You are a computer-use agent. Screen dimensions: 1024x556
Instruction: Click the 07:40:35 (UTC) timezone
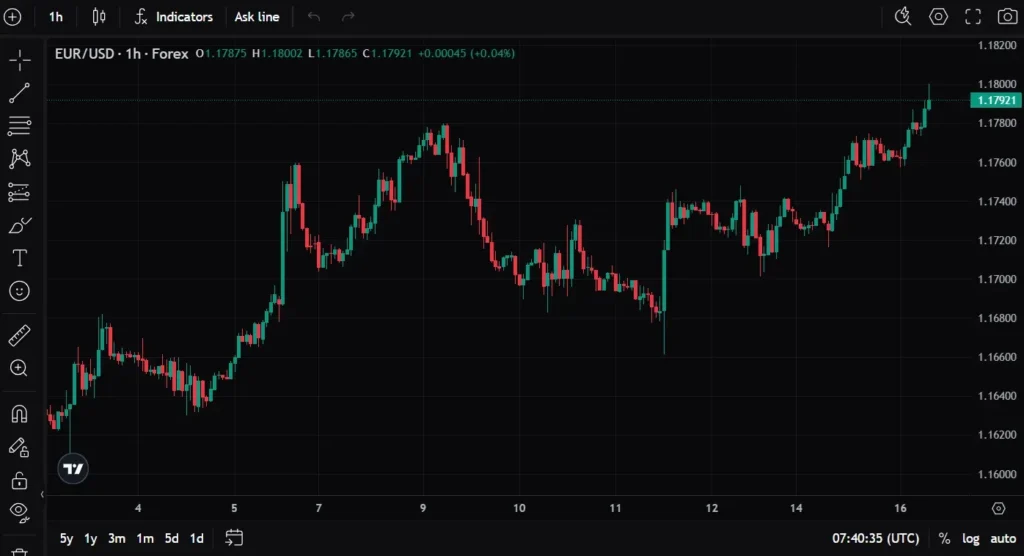(875, 539)
